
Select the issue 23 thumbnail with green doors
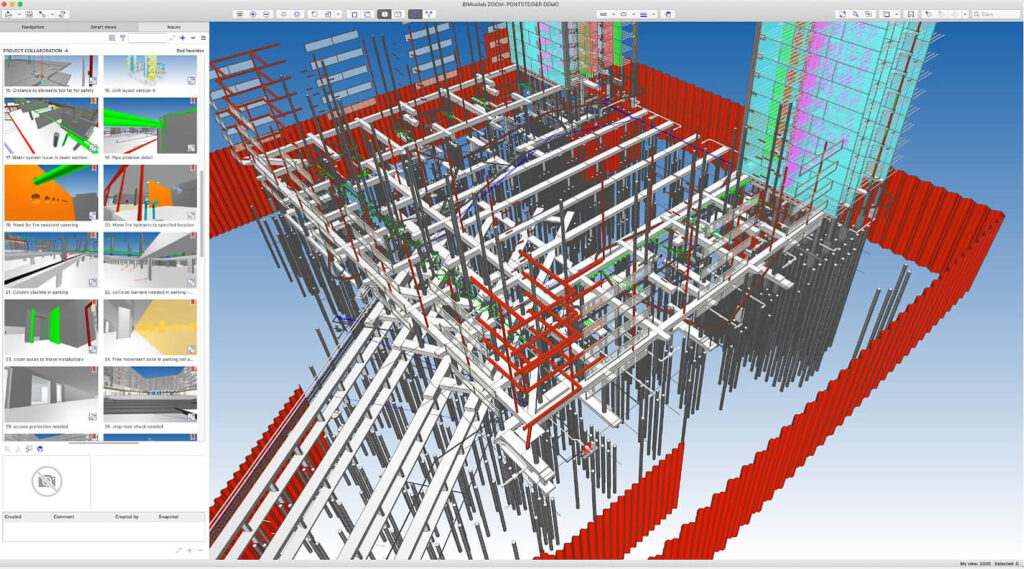[51, 327]
